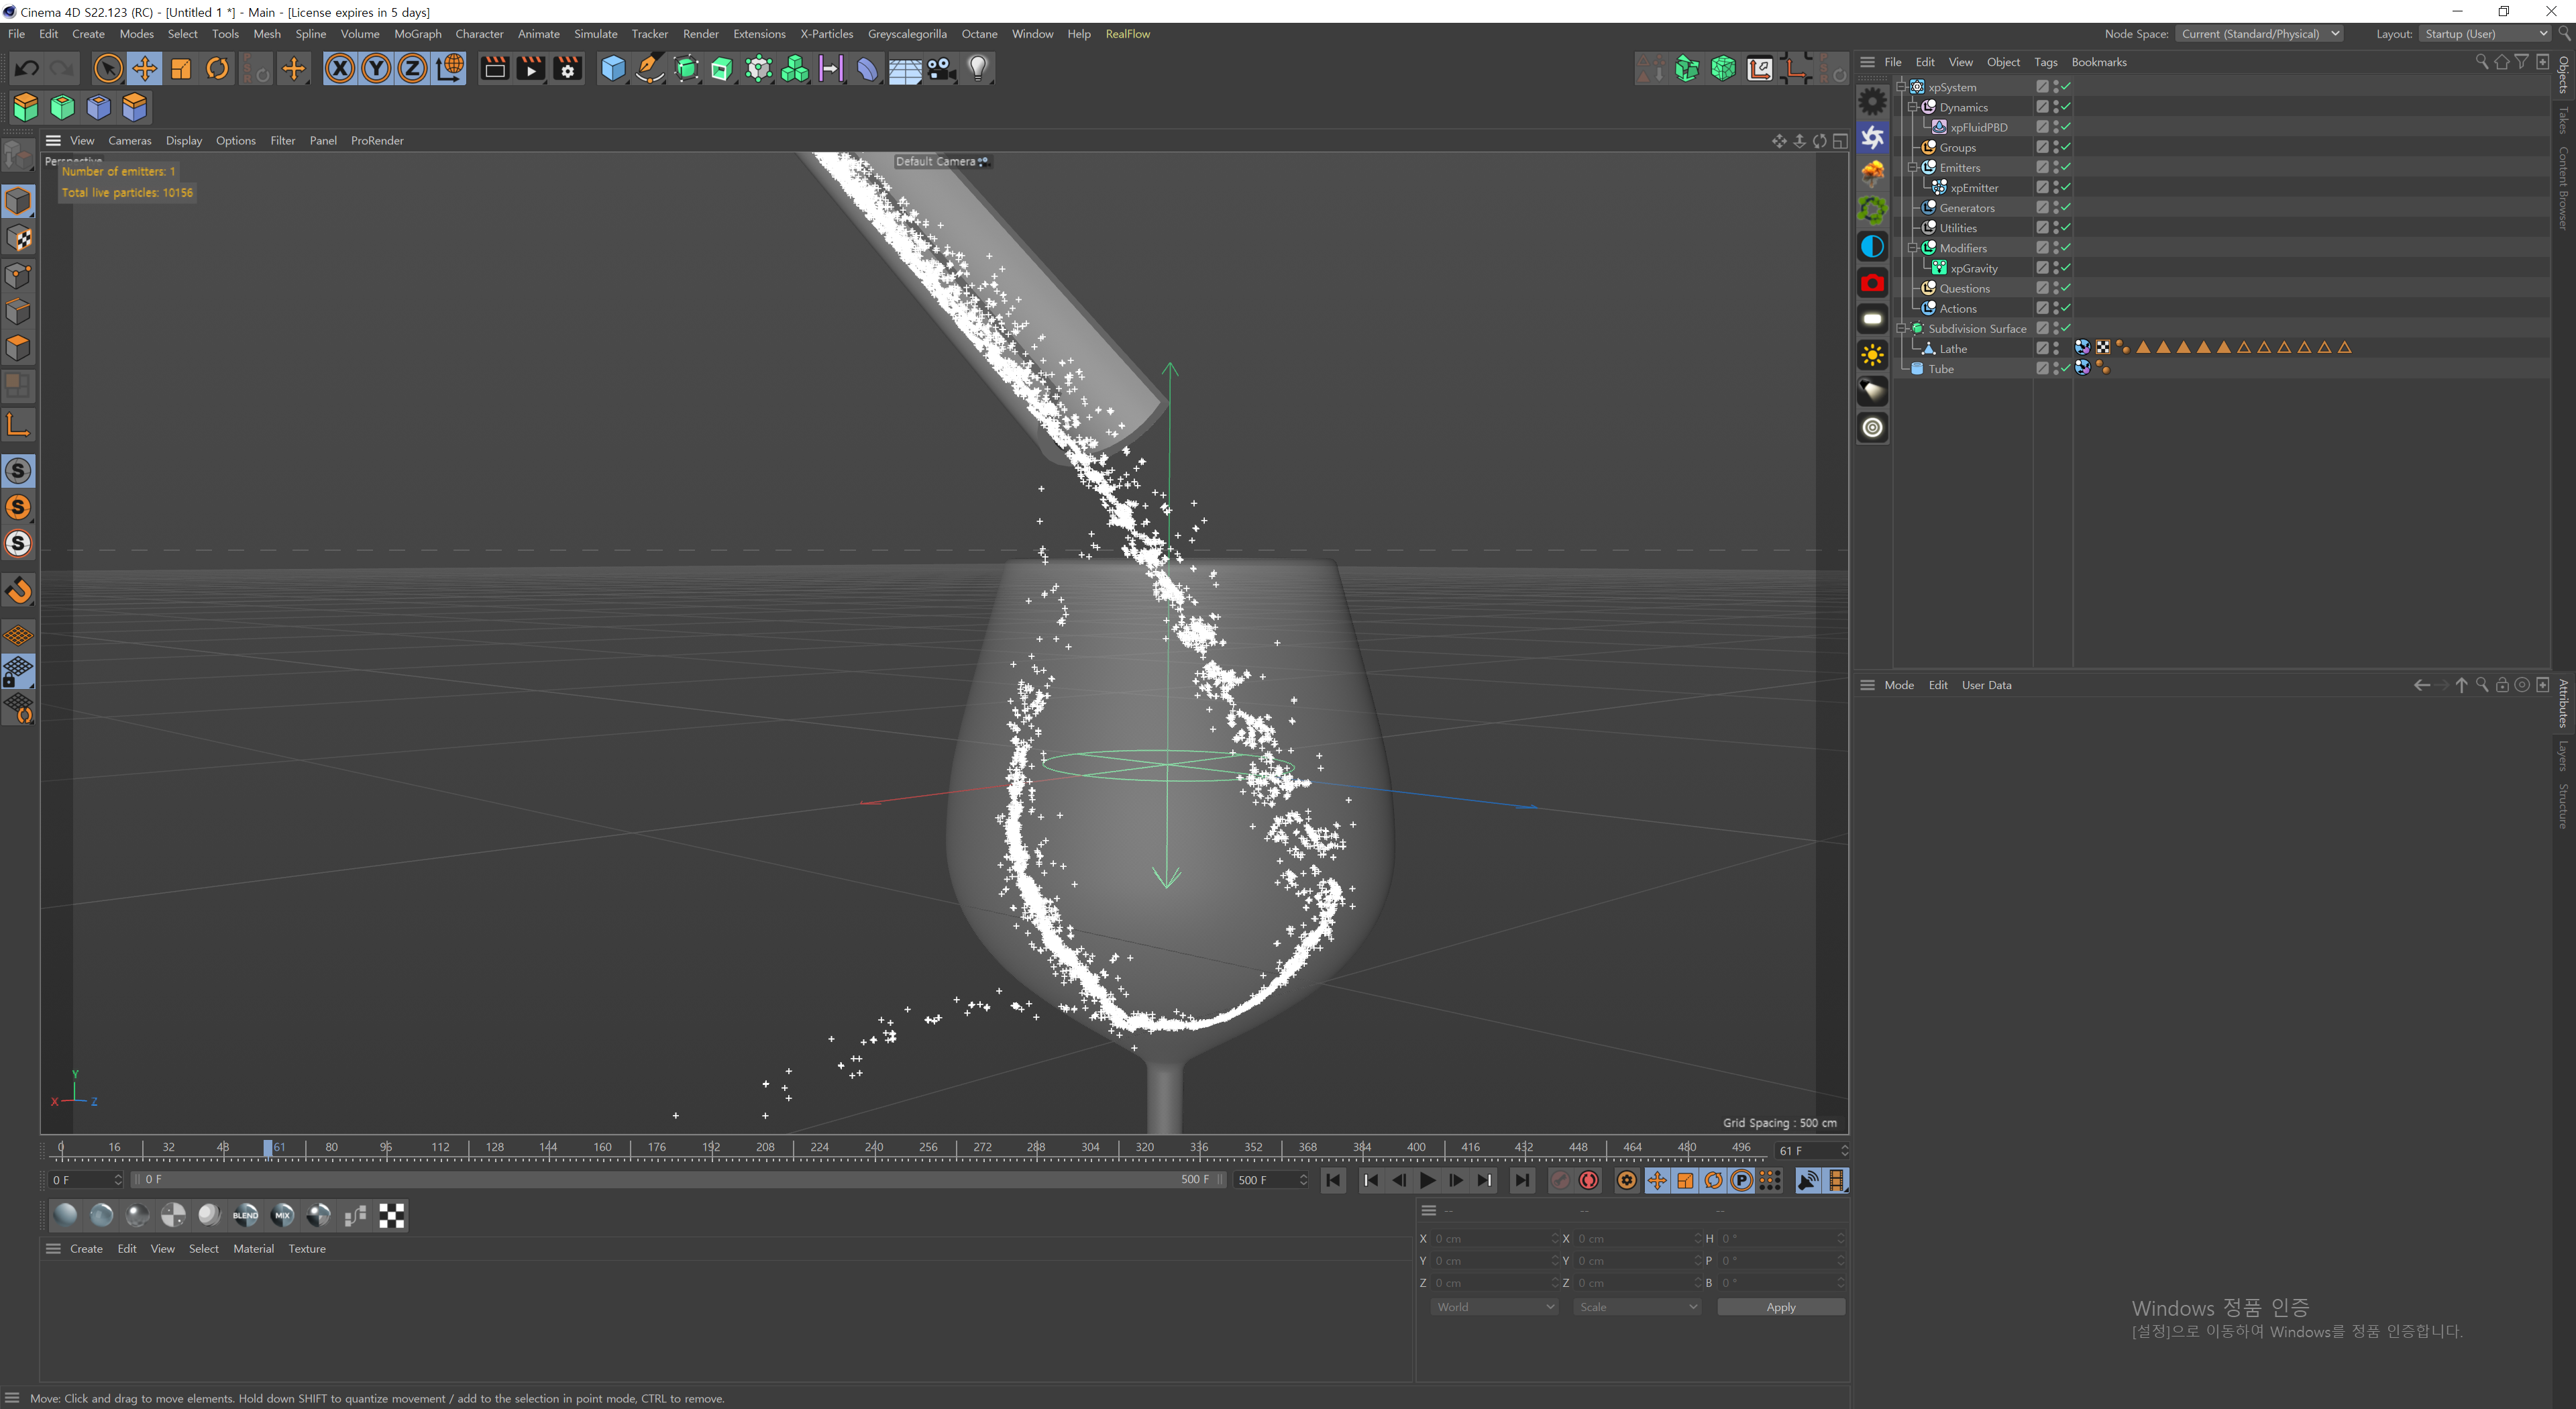Click the Undo arrow icon
This screenshot has width=2576, height=1409.
[x=27, y=69]
